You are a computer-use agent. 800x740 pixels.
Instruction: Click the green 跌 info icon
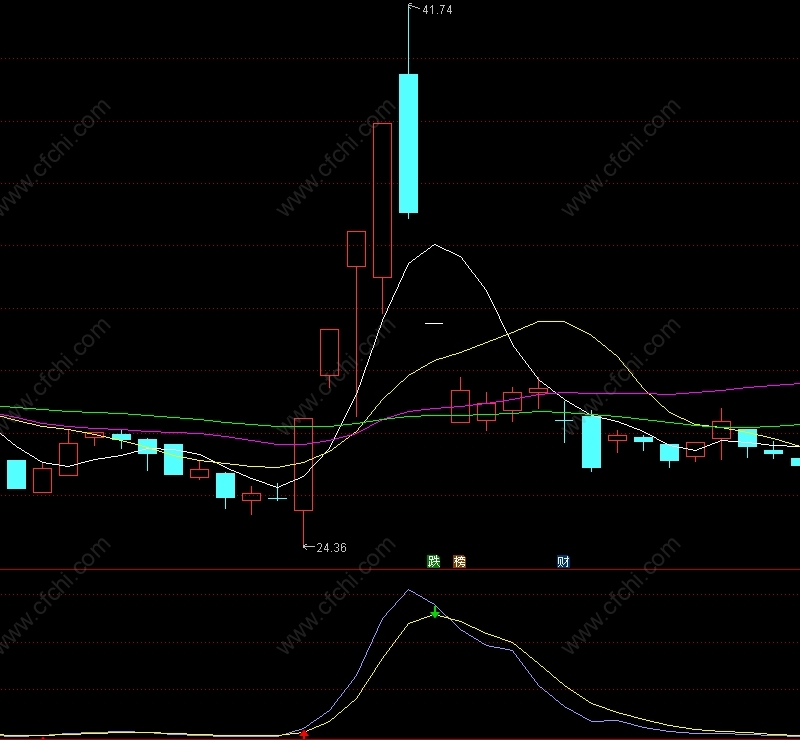[434, 561]
